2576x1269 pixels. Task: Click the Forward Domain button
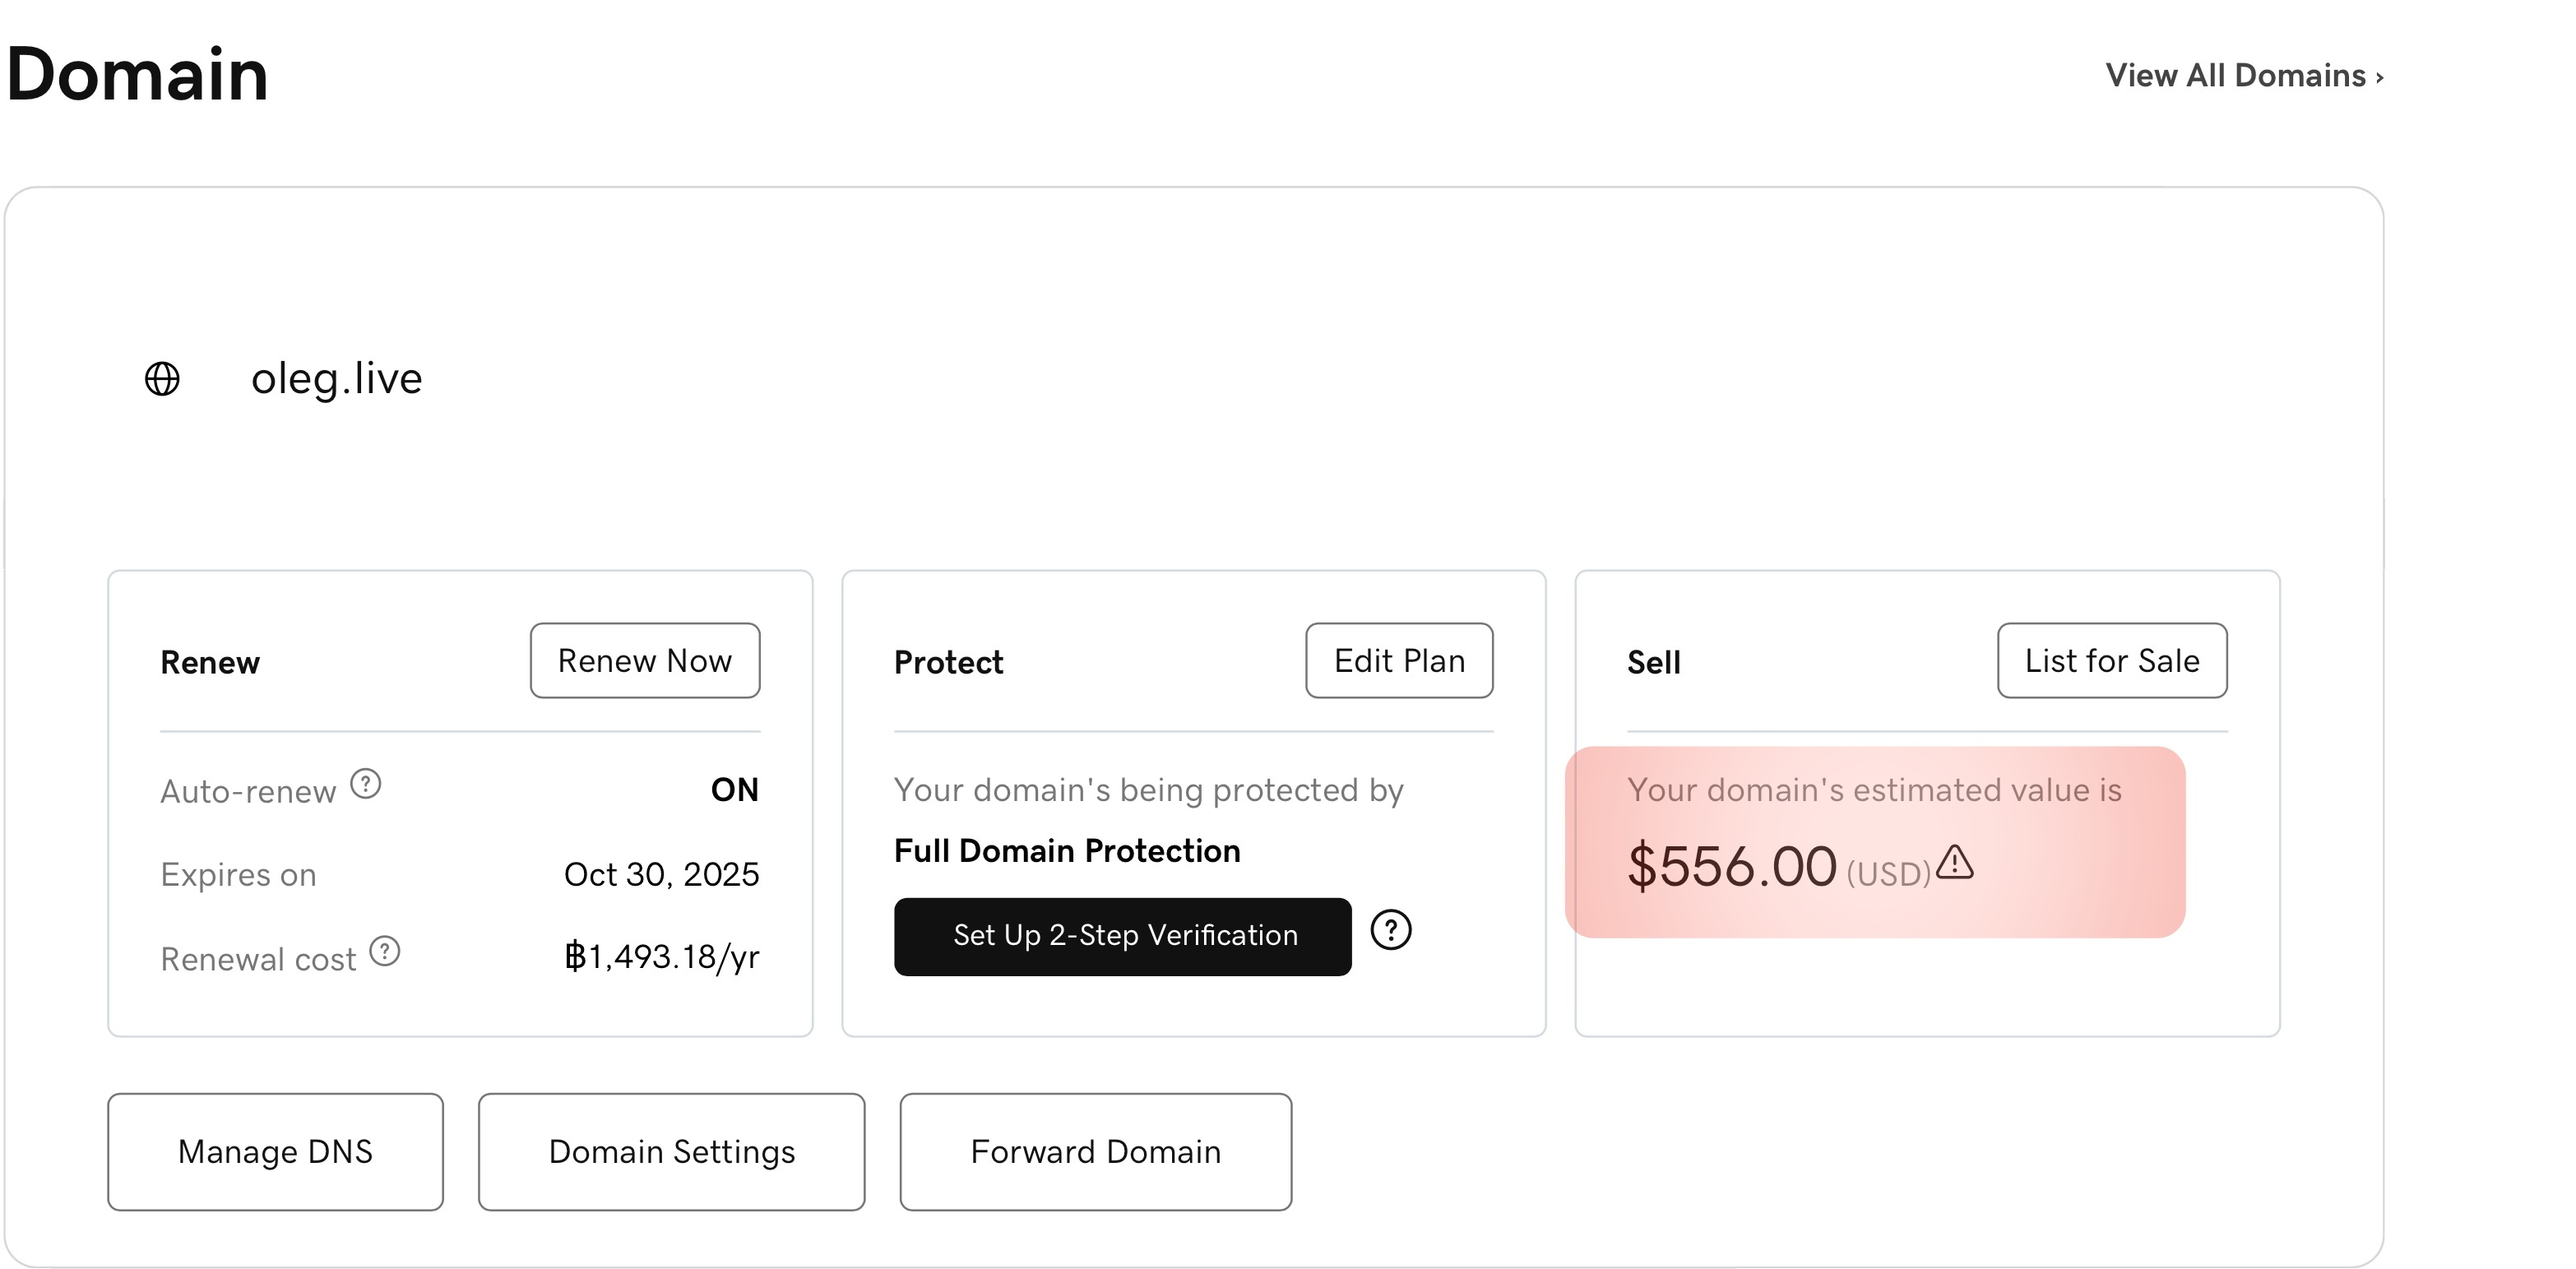pos(1096,1152)
